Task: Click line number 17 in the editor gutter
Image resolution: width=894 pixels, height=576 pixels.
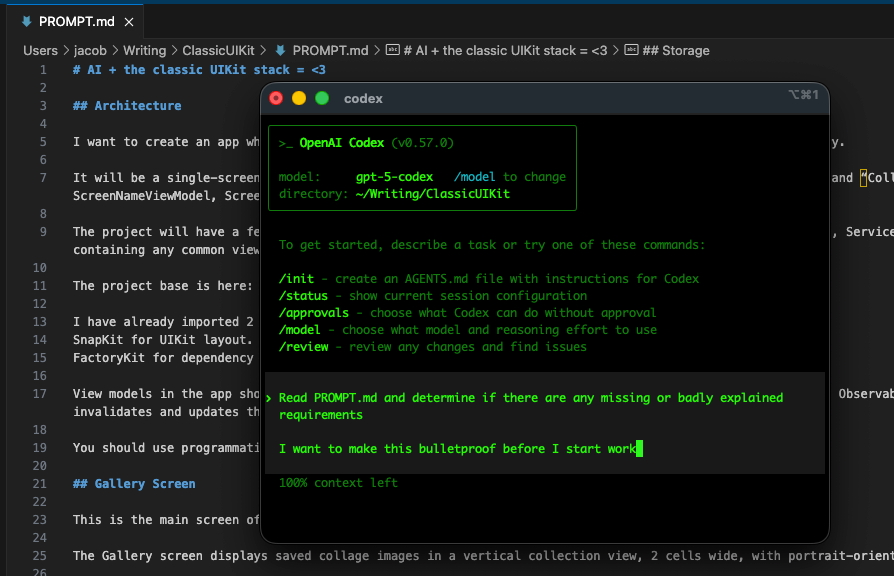Action: click(39, 394)
